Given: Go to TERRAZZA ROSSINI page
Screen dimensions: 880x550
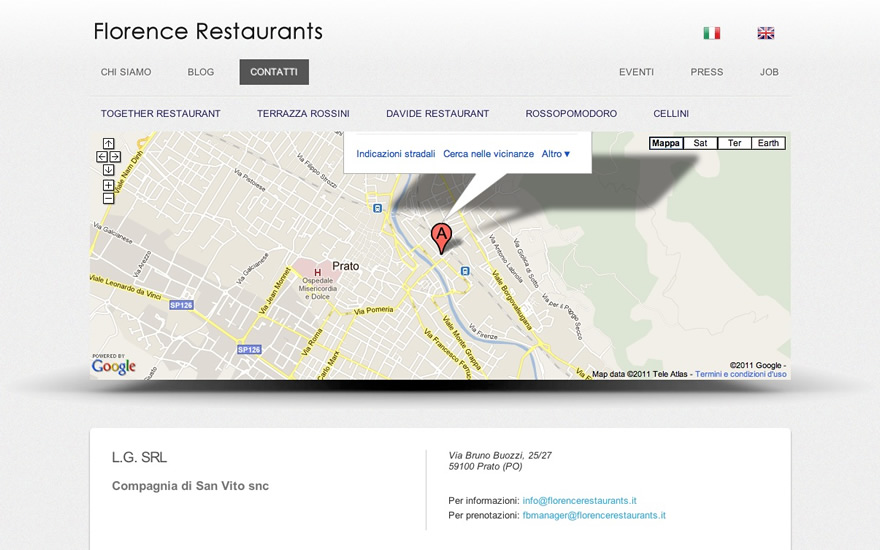Looking at the screenshot, I should point(303,113).
